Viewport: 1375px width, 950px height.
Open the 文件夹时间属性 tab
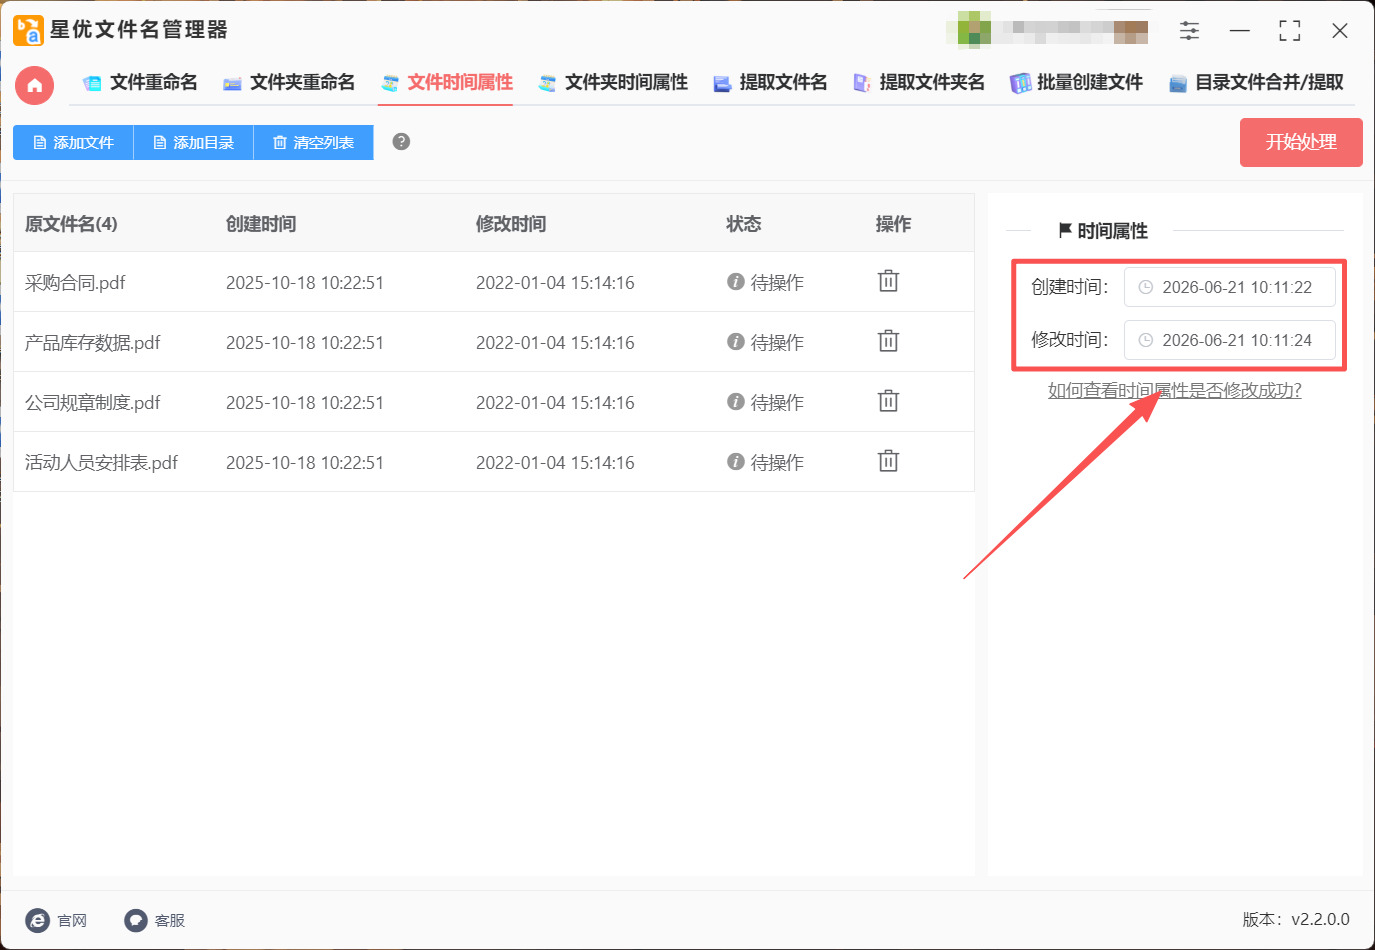click(x=613, y=83)
